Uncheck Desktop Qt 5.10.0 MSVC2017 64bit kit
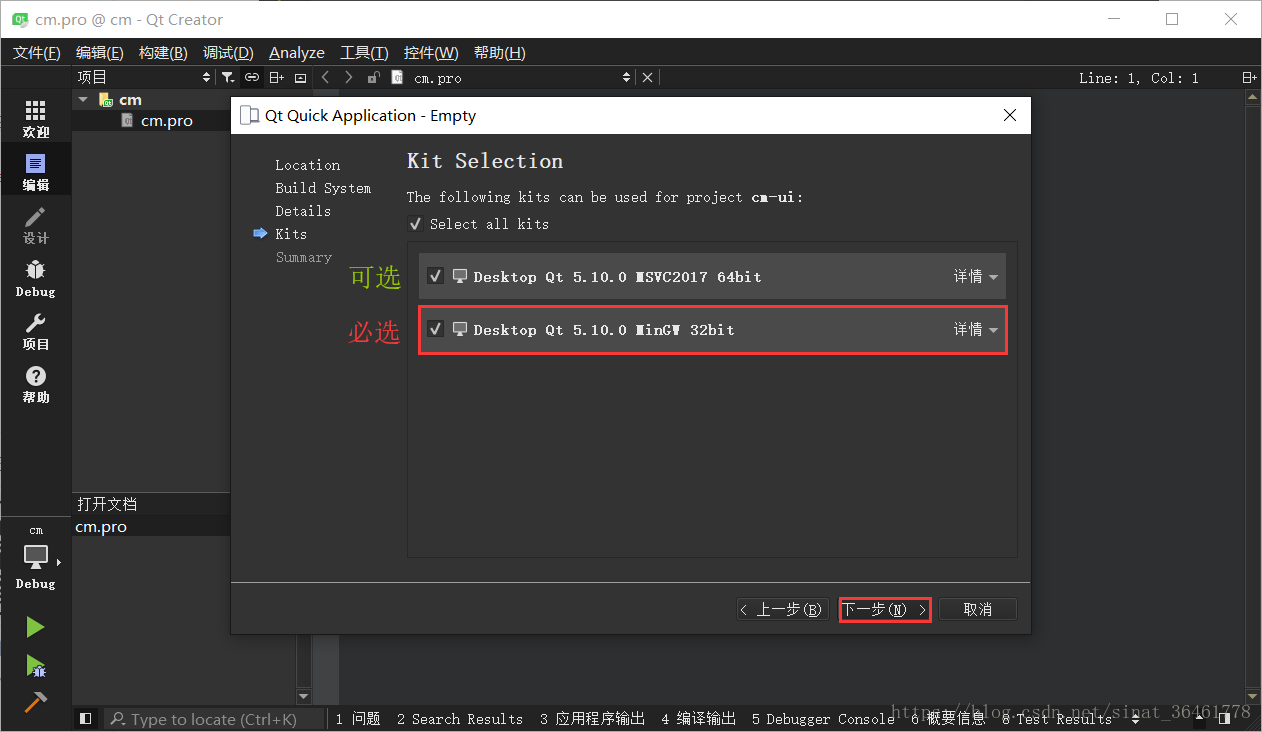Image resolution: width=1262 pixels, height=732 pixels. click(435, 276)
